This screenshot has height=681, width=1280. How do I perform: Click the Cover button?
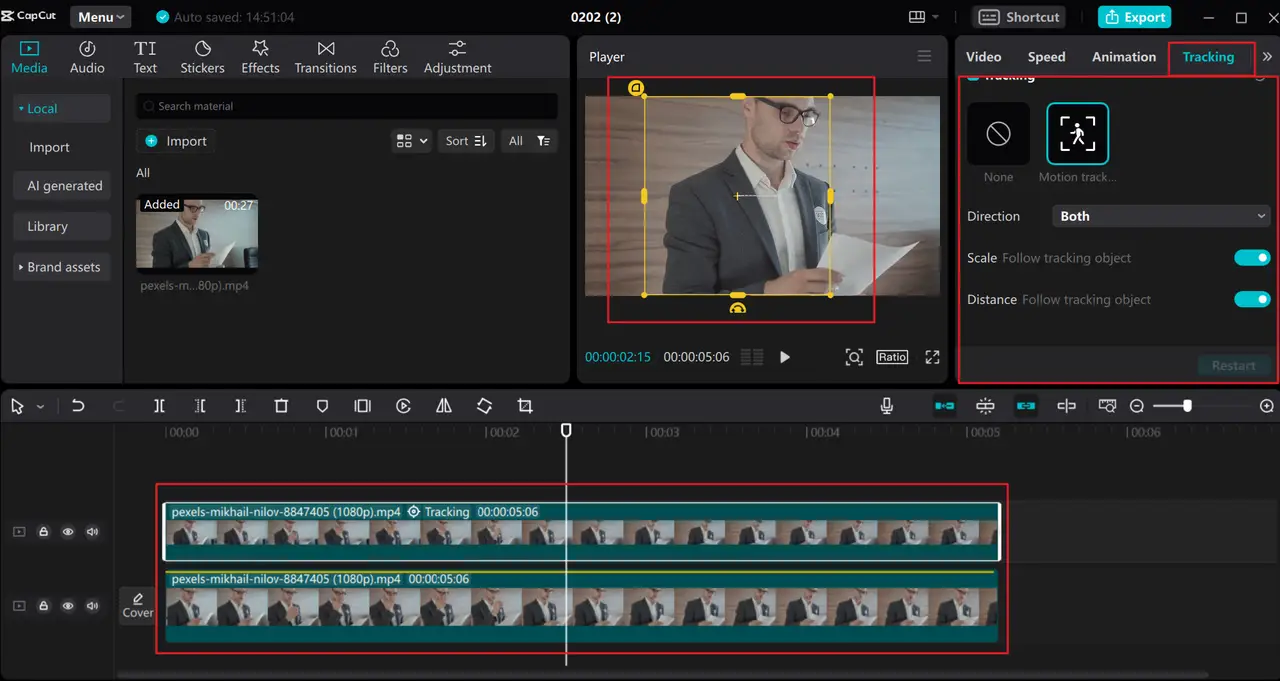click(x=138, y=605)
